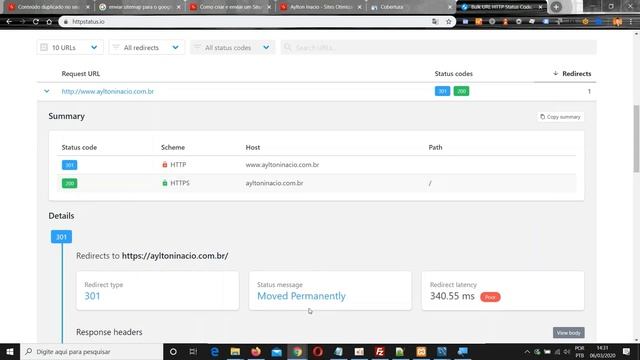Open the All redirects filter dropdown
The width and height of the screenshot is (640, 360).
click(147, 47)
